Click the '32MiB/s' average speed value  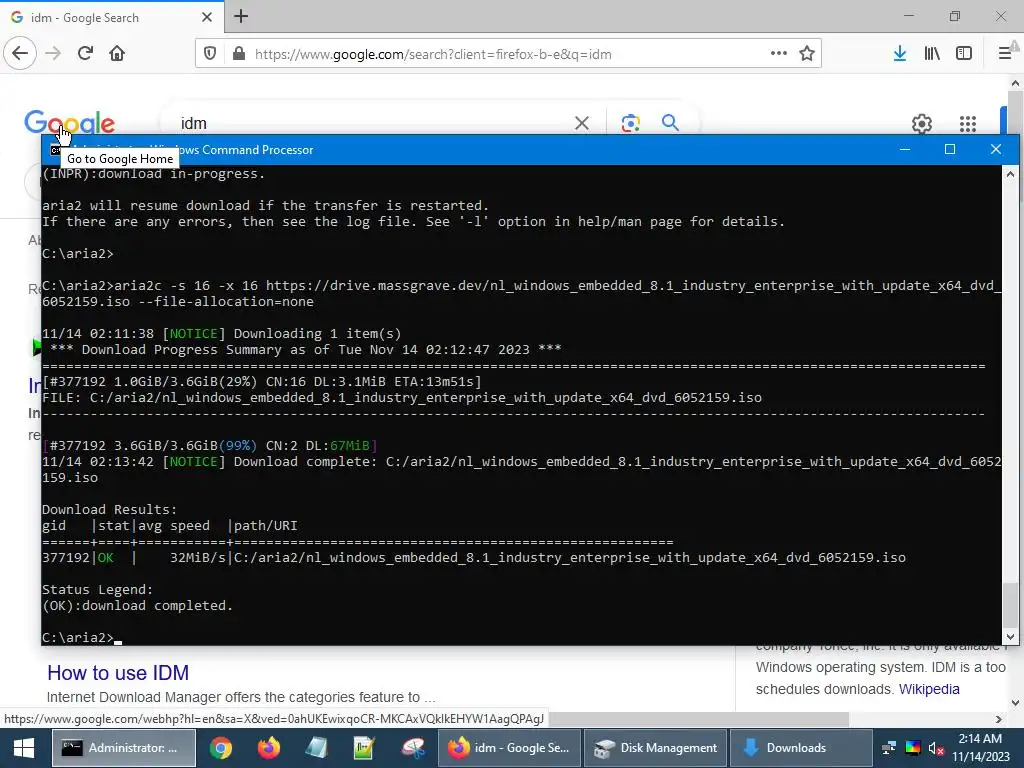coord(198,558)
